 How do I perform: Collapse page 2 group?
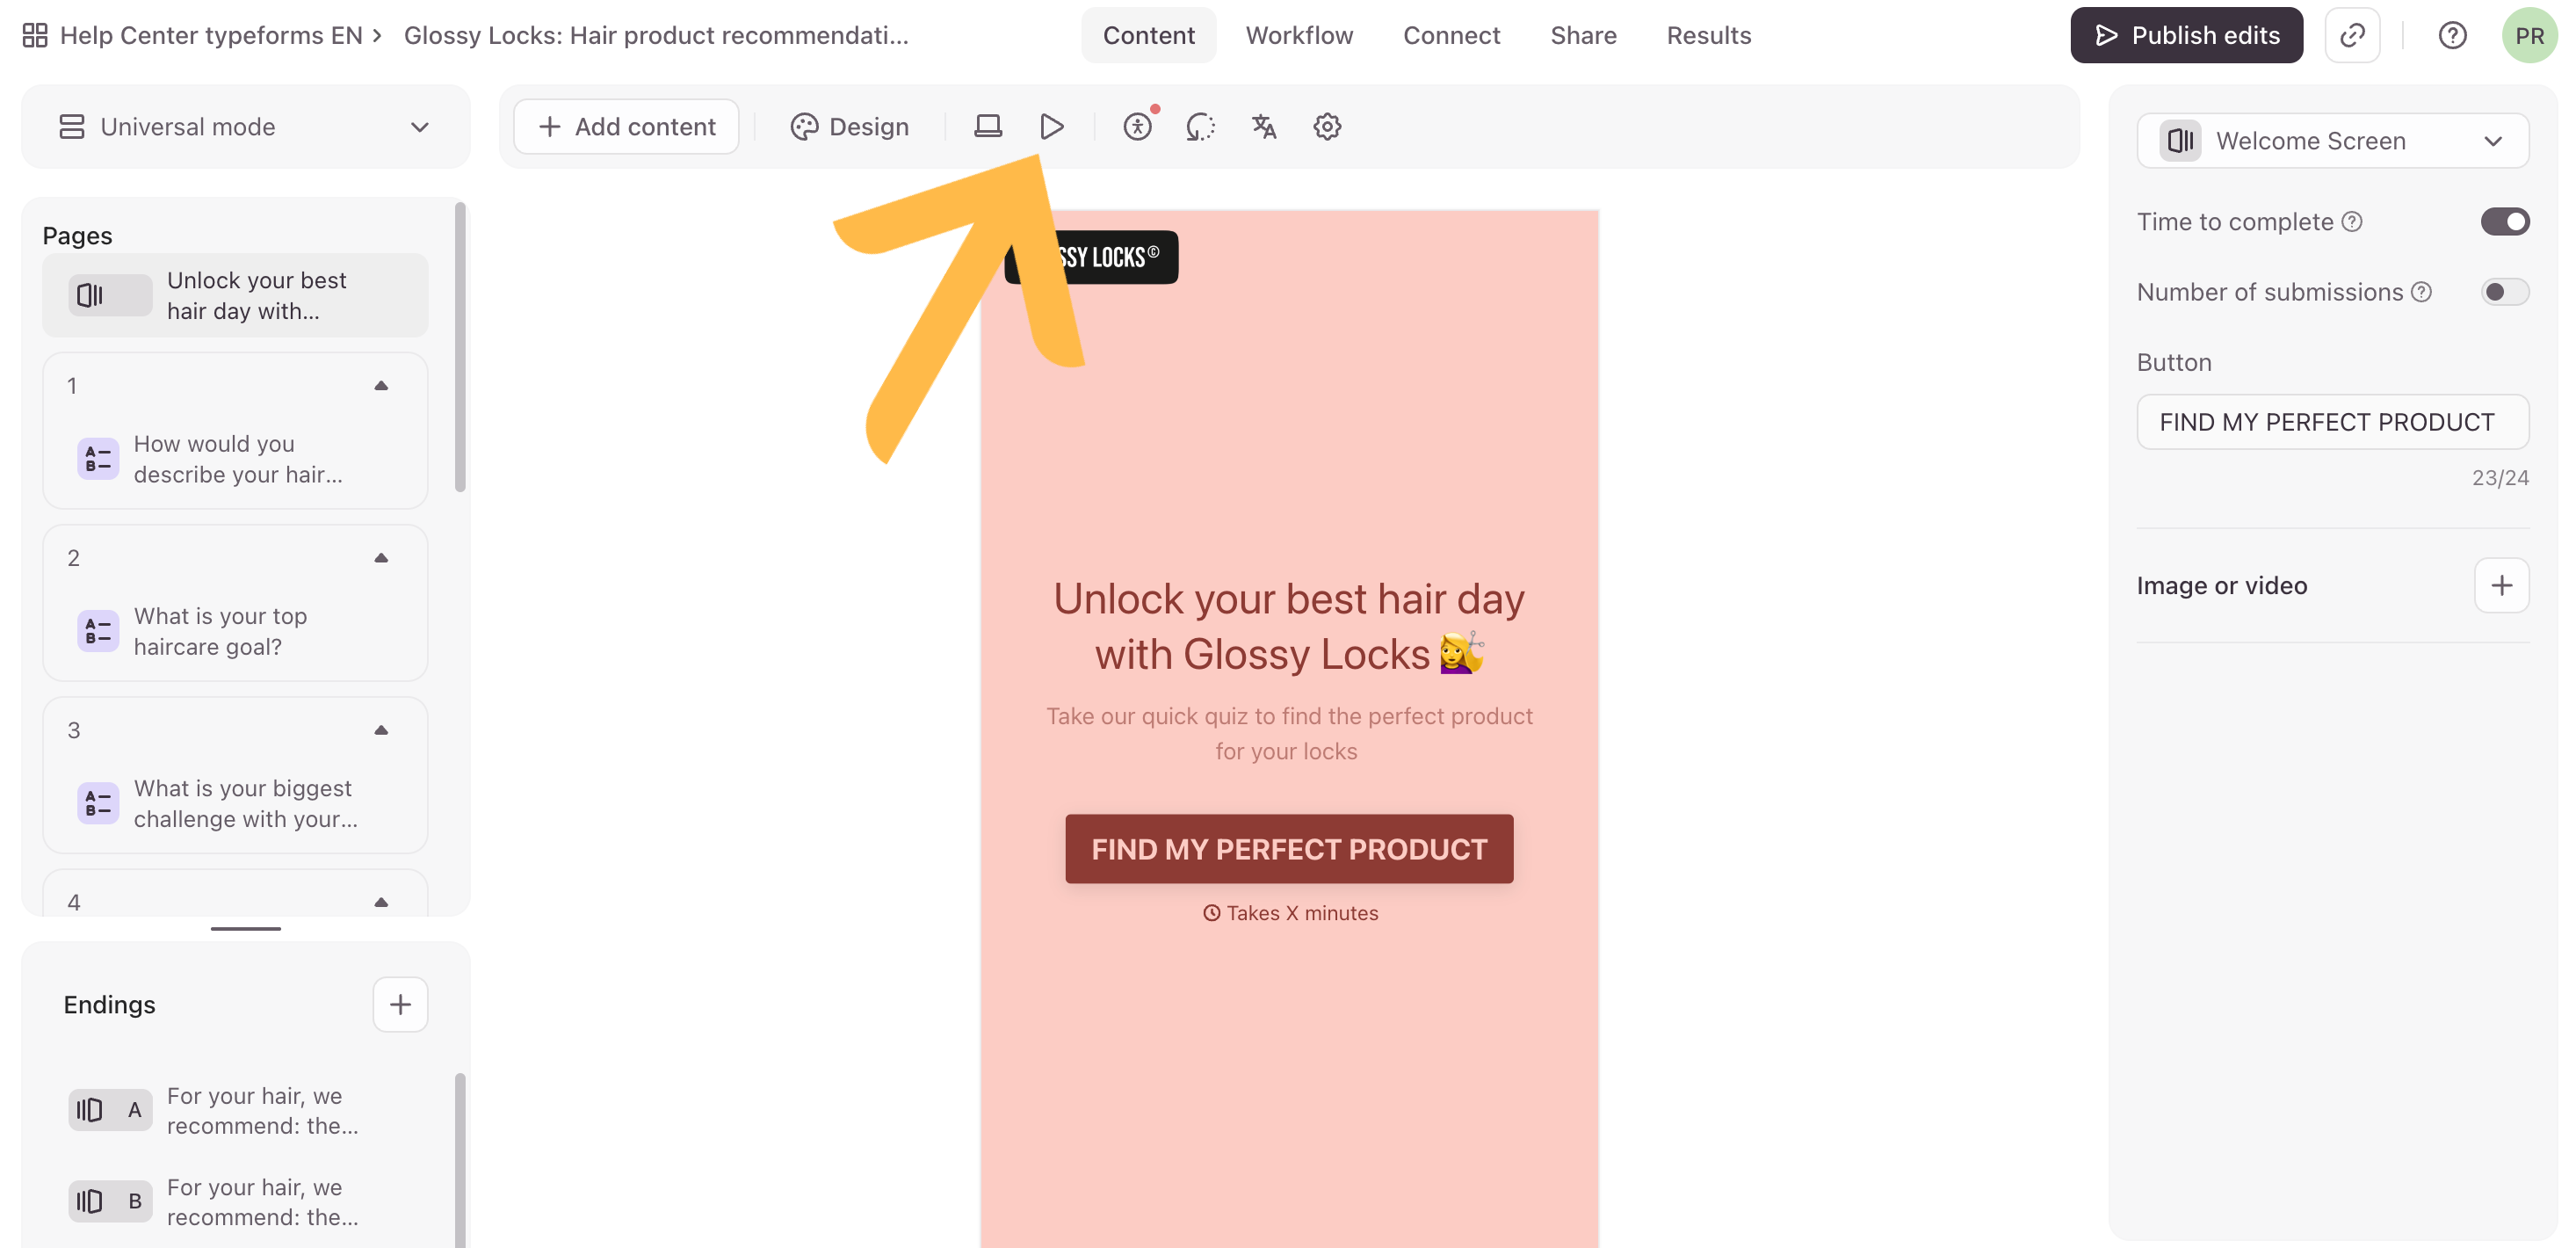381,558
